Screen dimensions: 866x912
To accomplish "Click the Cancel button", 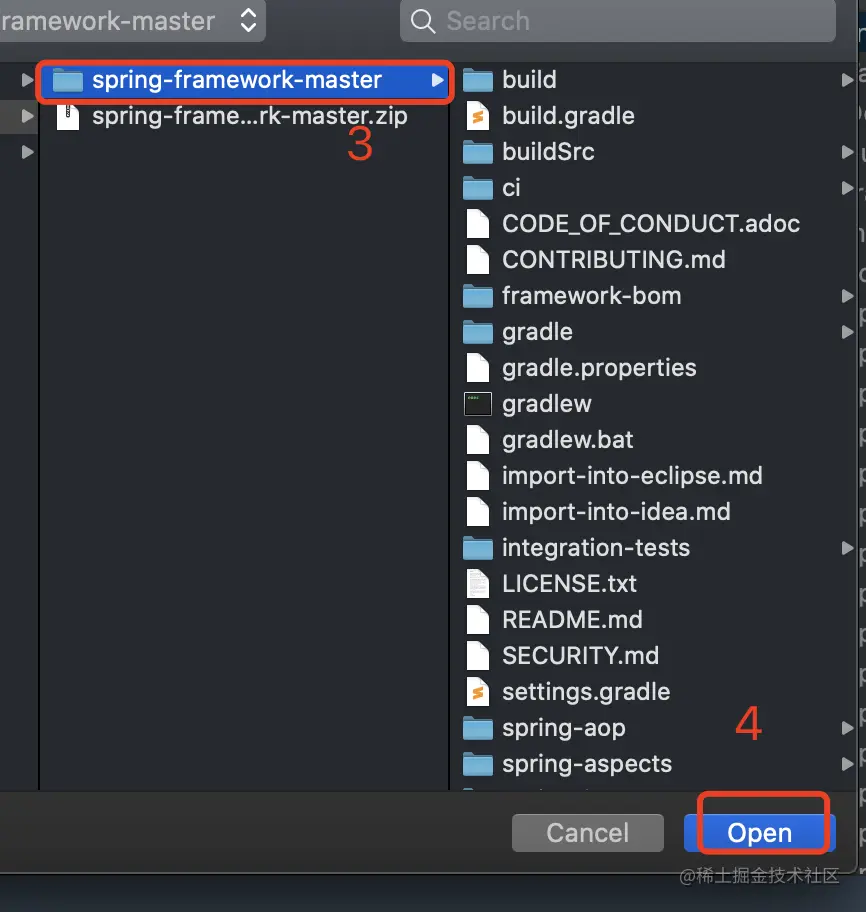I will click(587, 833).
